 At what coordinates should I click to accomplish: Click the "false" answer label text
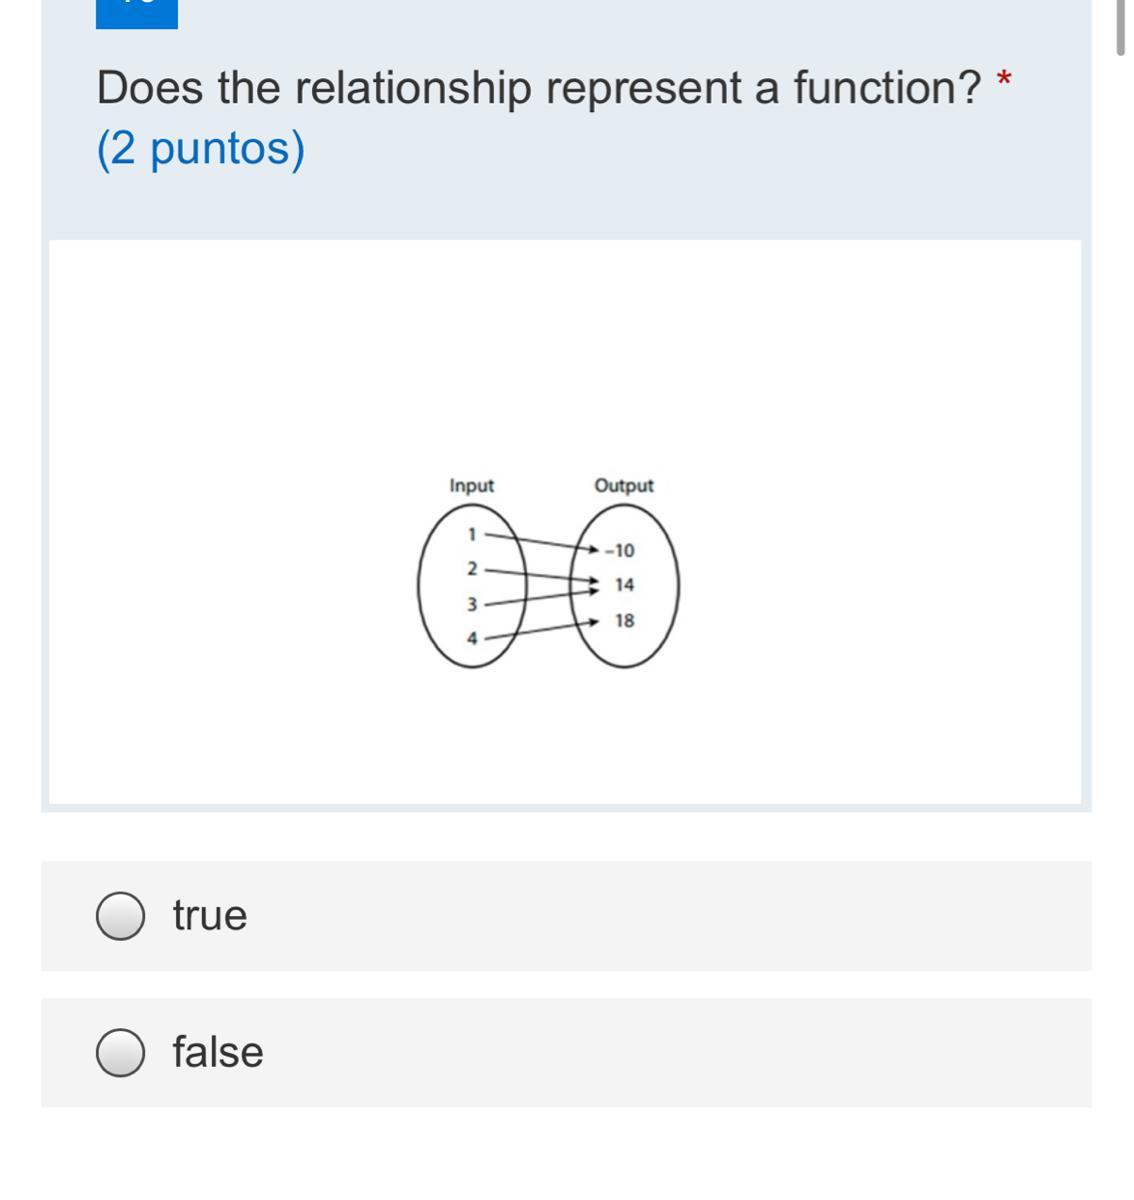(x=218, y=1053)
